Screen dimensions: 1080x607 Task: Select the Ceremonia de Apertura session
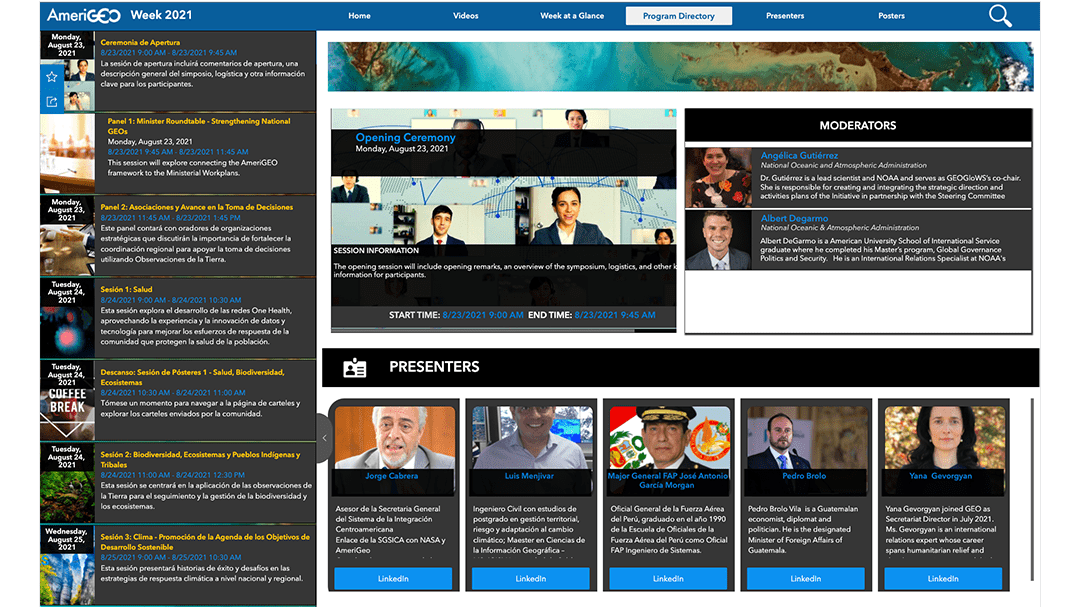point(178,70)
